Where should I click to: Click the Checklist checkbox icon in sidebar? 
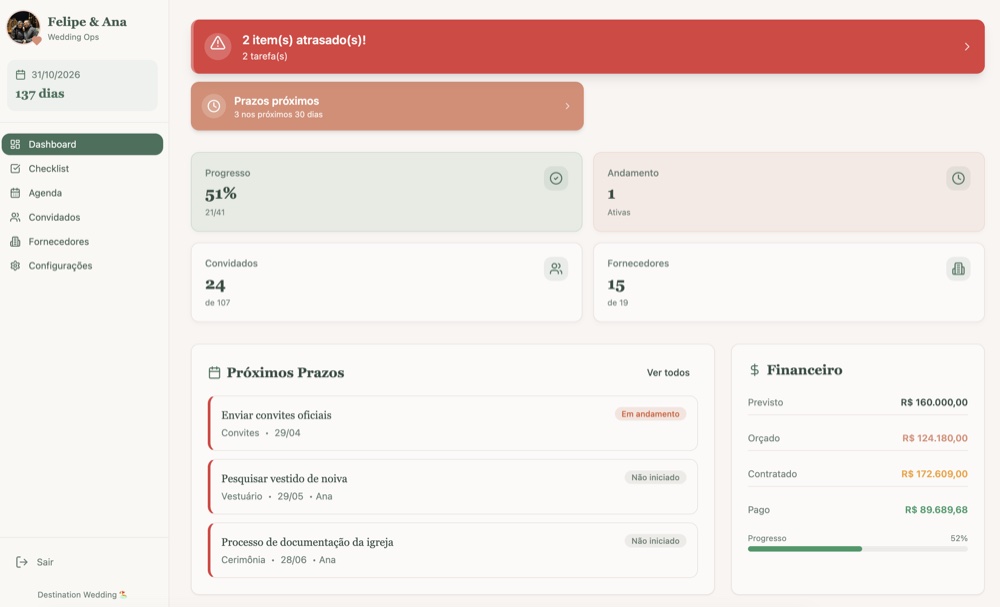point(15,169)
